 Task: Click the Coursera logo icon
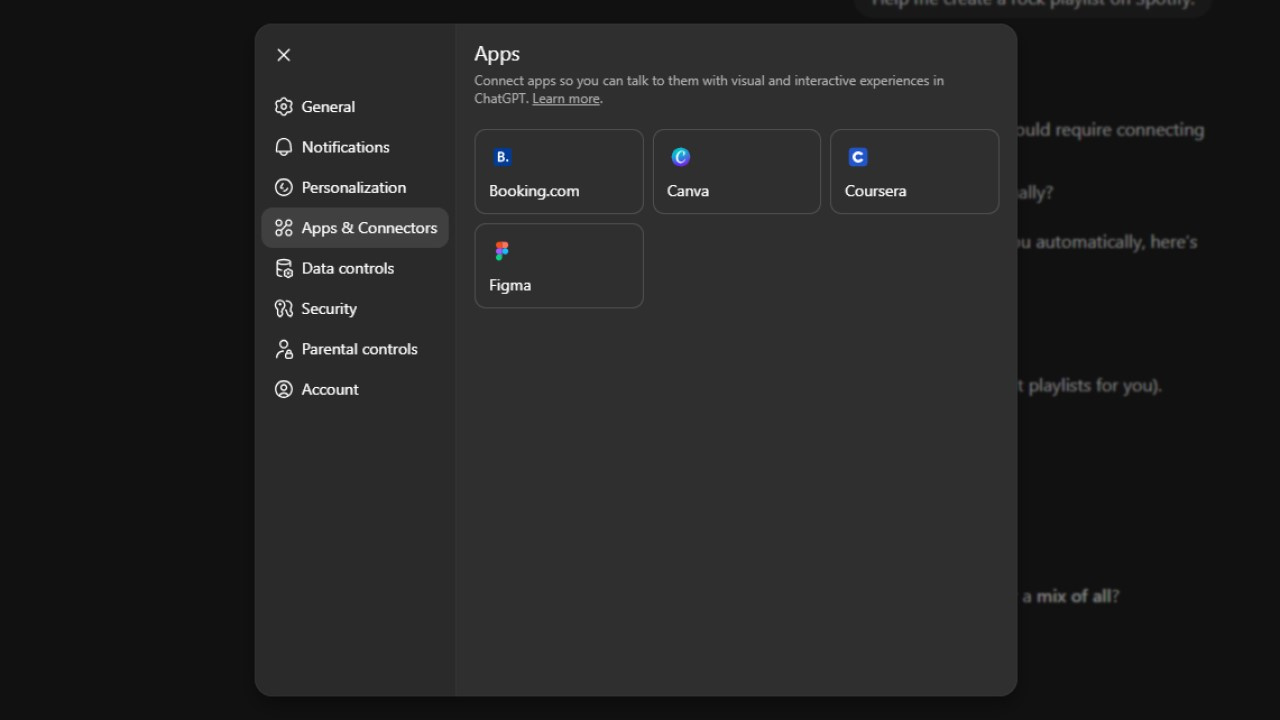(x=858, y=157)
